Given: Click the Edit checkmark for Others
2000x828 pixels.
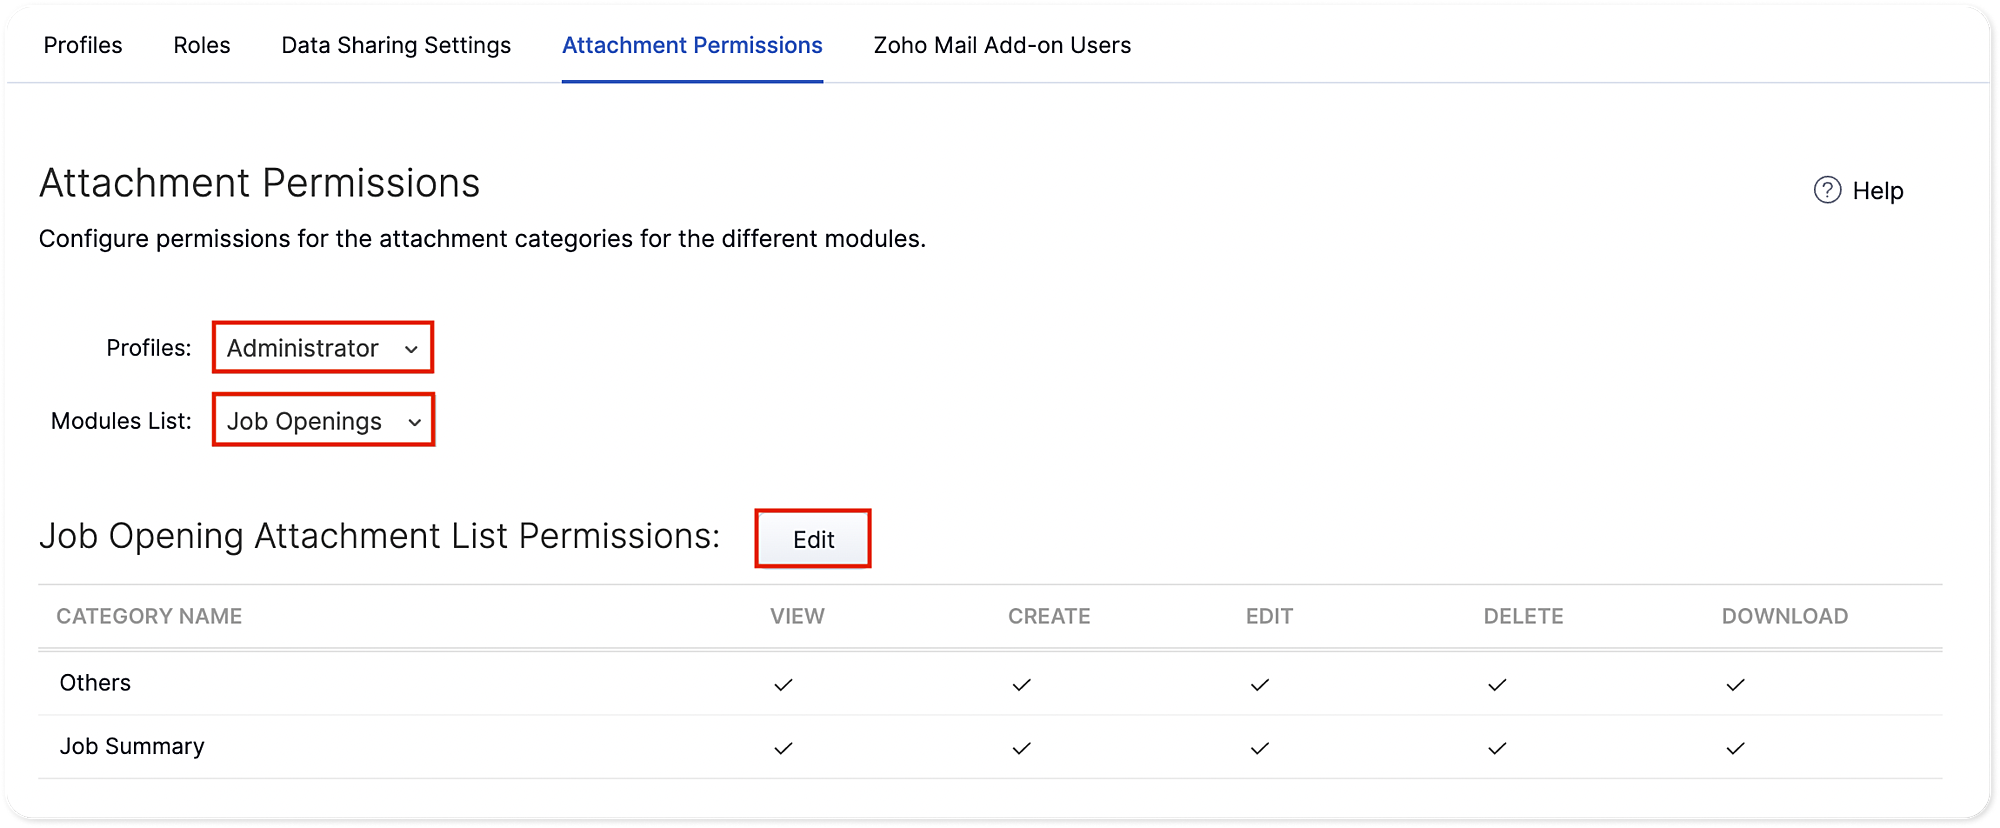Looking at the screenshot, I should (x=1259, y=685).
